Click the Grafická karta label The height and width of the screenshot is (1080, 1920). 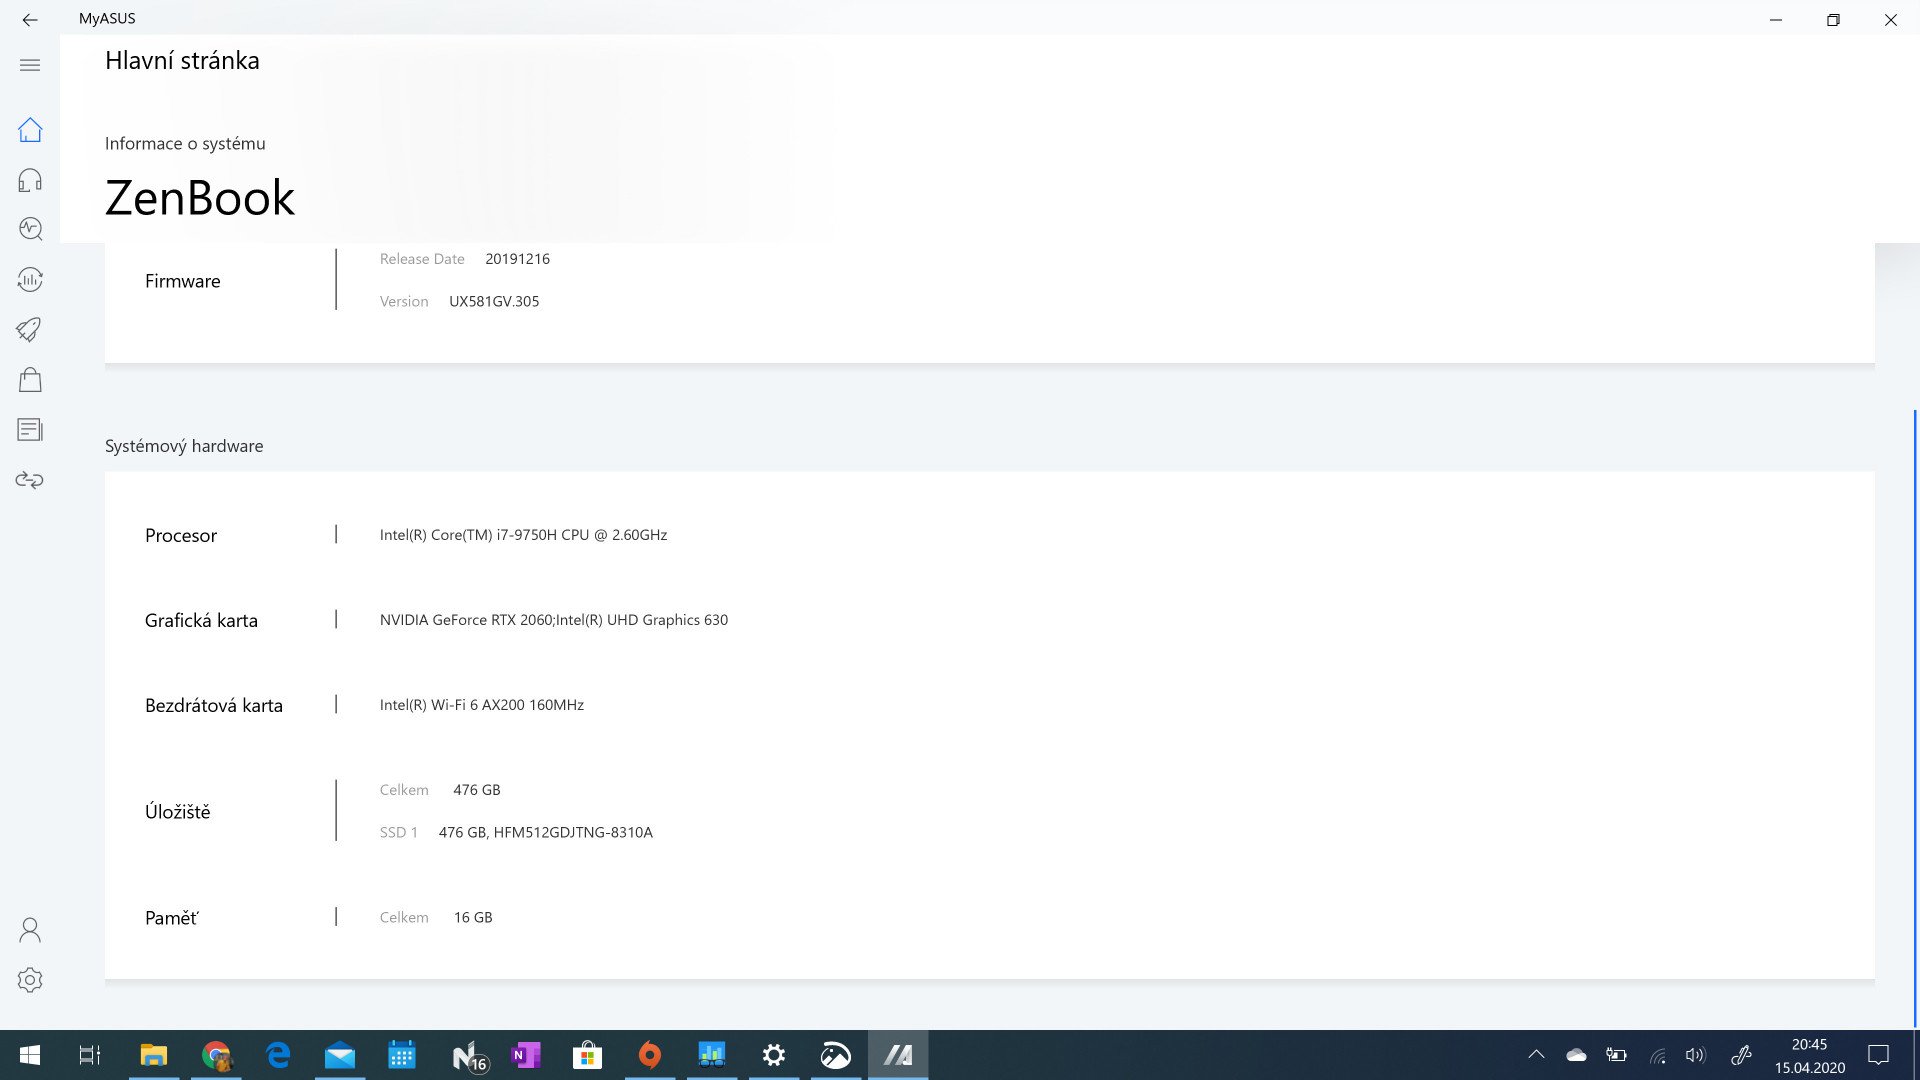201,620
